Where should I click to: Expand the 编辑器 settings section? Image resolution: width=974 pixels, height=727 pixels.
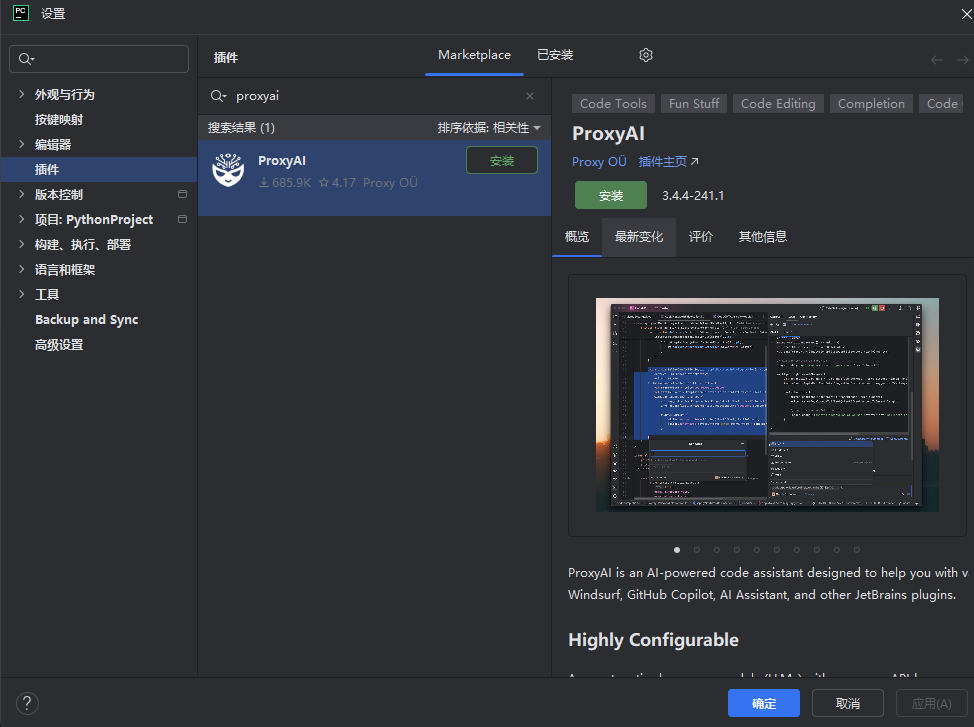22,144
